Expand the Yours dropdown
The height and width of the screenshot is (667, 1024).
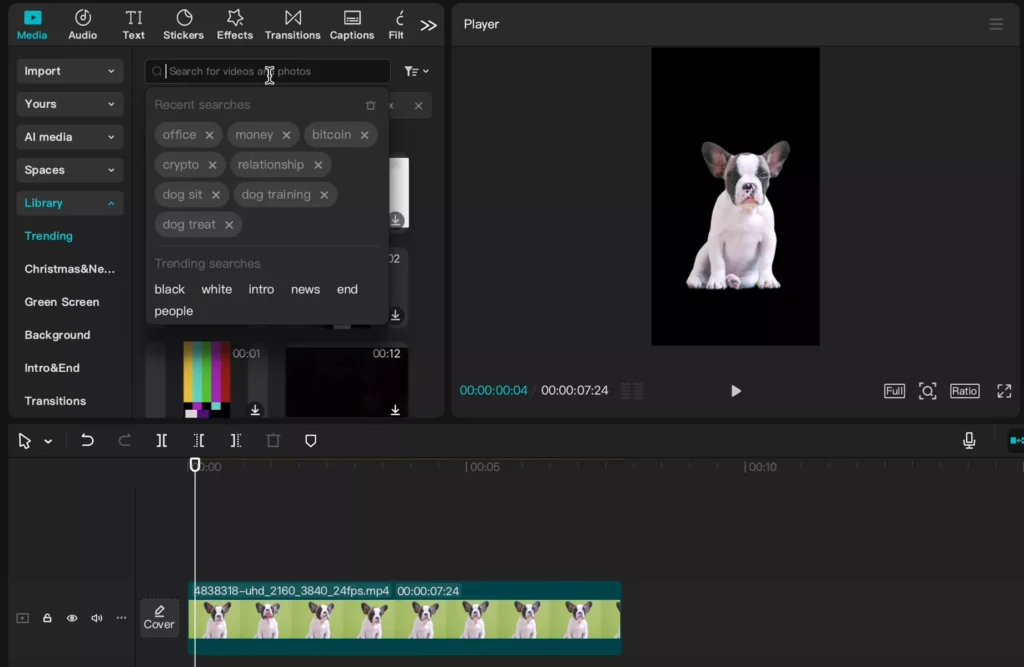tap(69, 104)
